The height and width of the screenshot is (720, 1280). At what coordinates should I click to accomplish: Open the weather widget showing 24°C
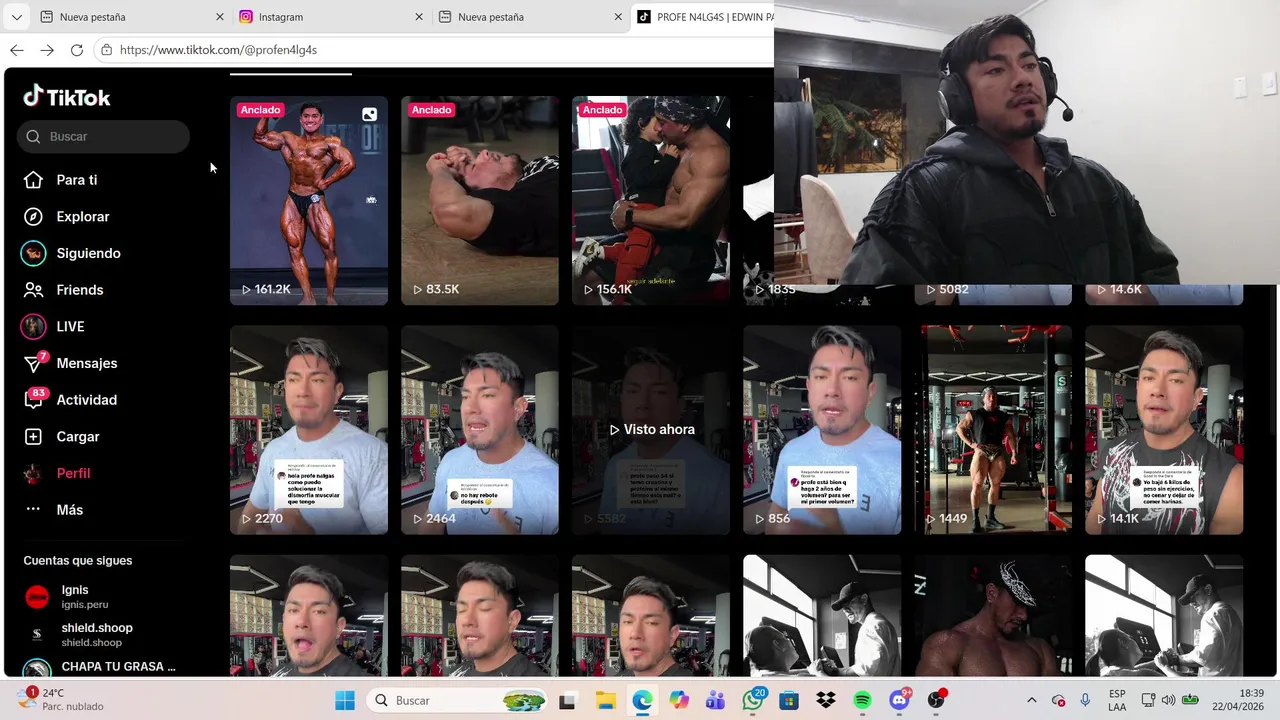click(60, 700)
